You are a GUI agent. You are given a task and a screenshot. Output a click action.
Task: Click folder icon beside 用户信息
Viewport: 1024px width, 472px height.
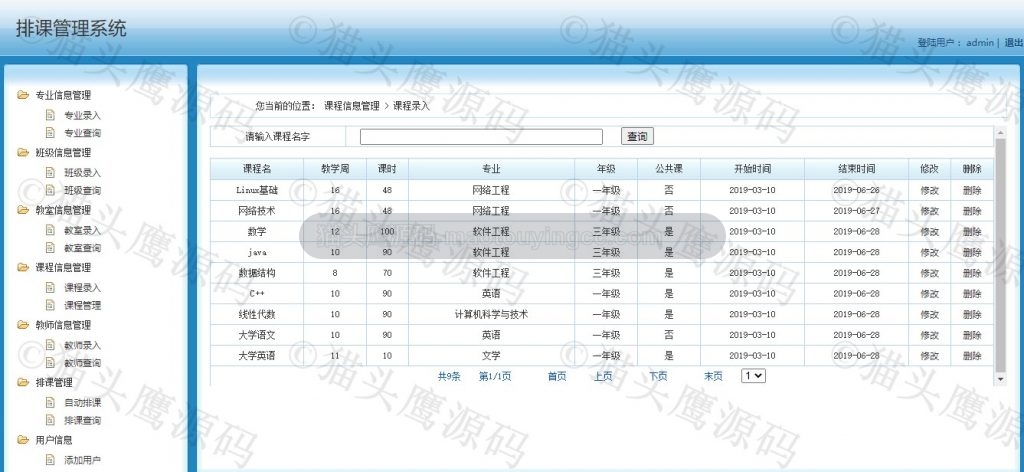23,439
